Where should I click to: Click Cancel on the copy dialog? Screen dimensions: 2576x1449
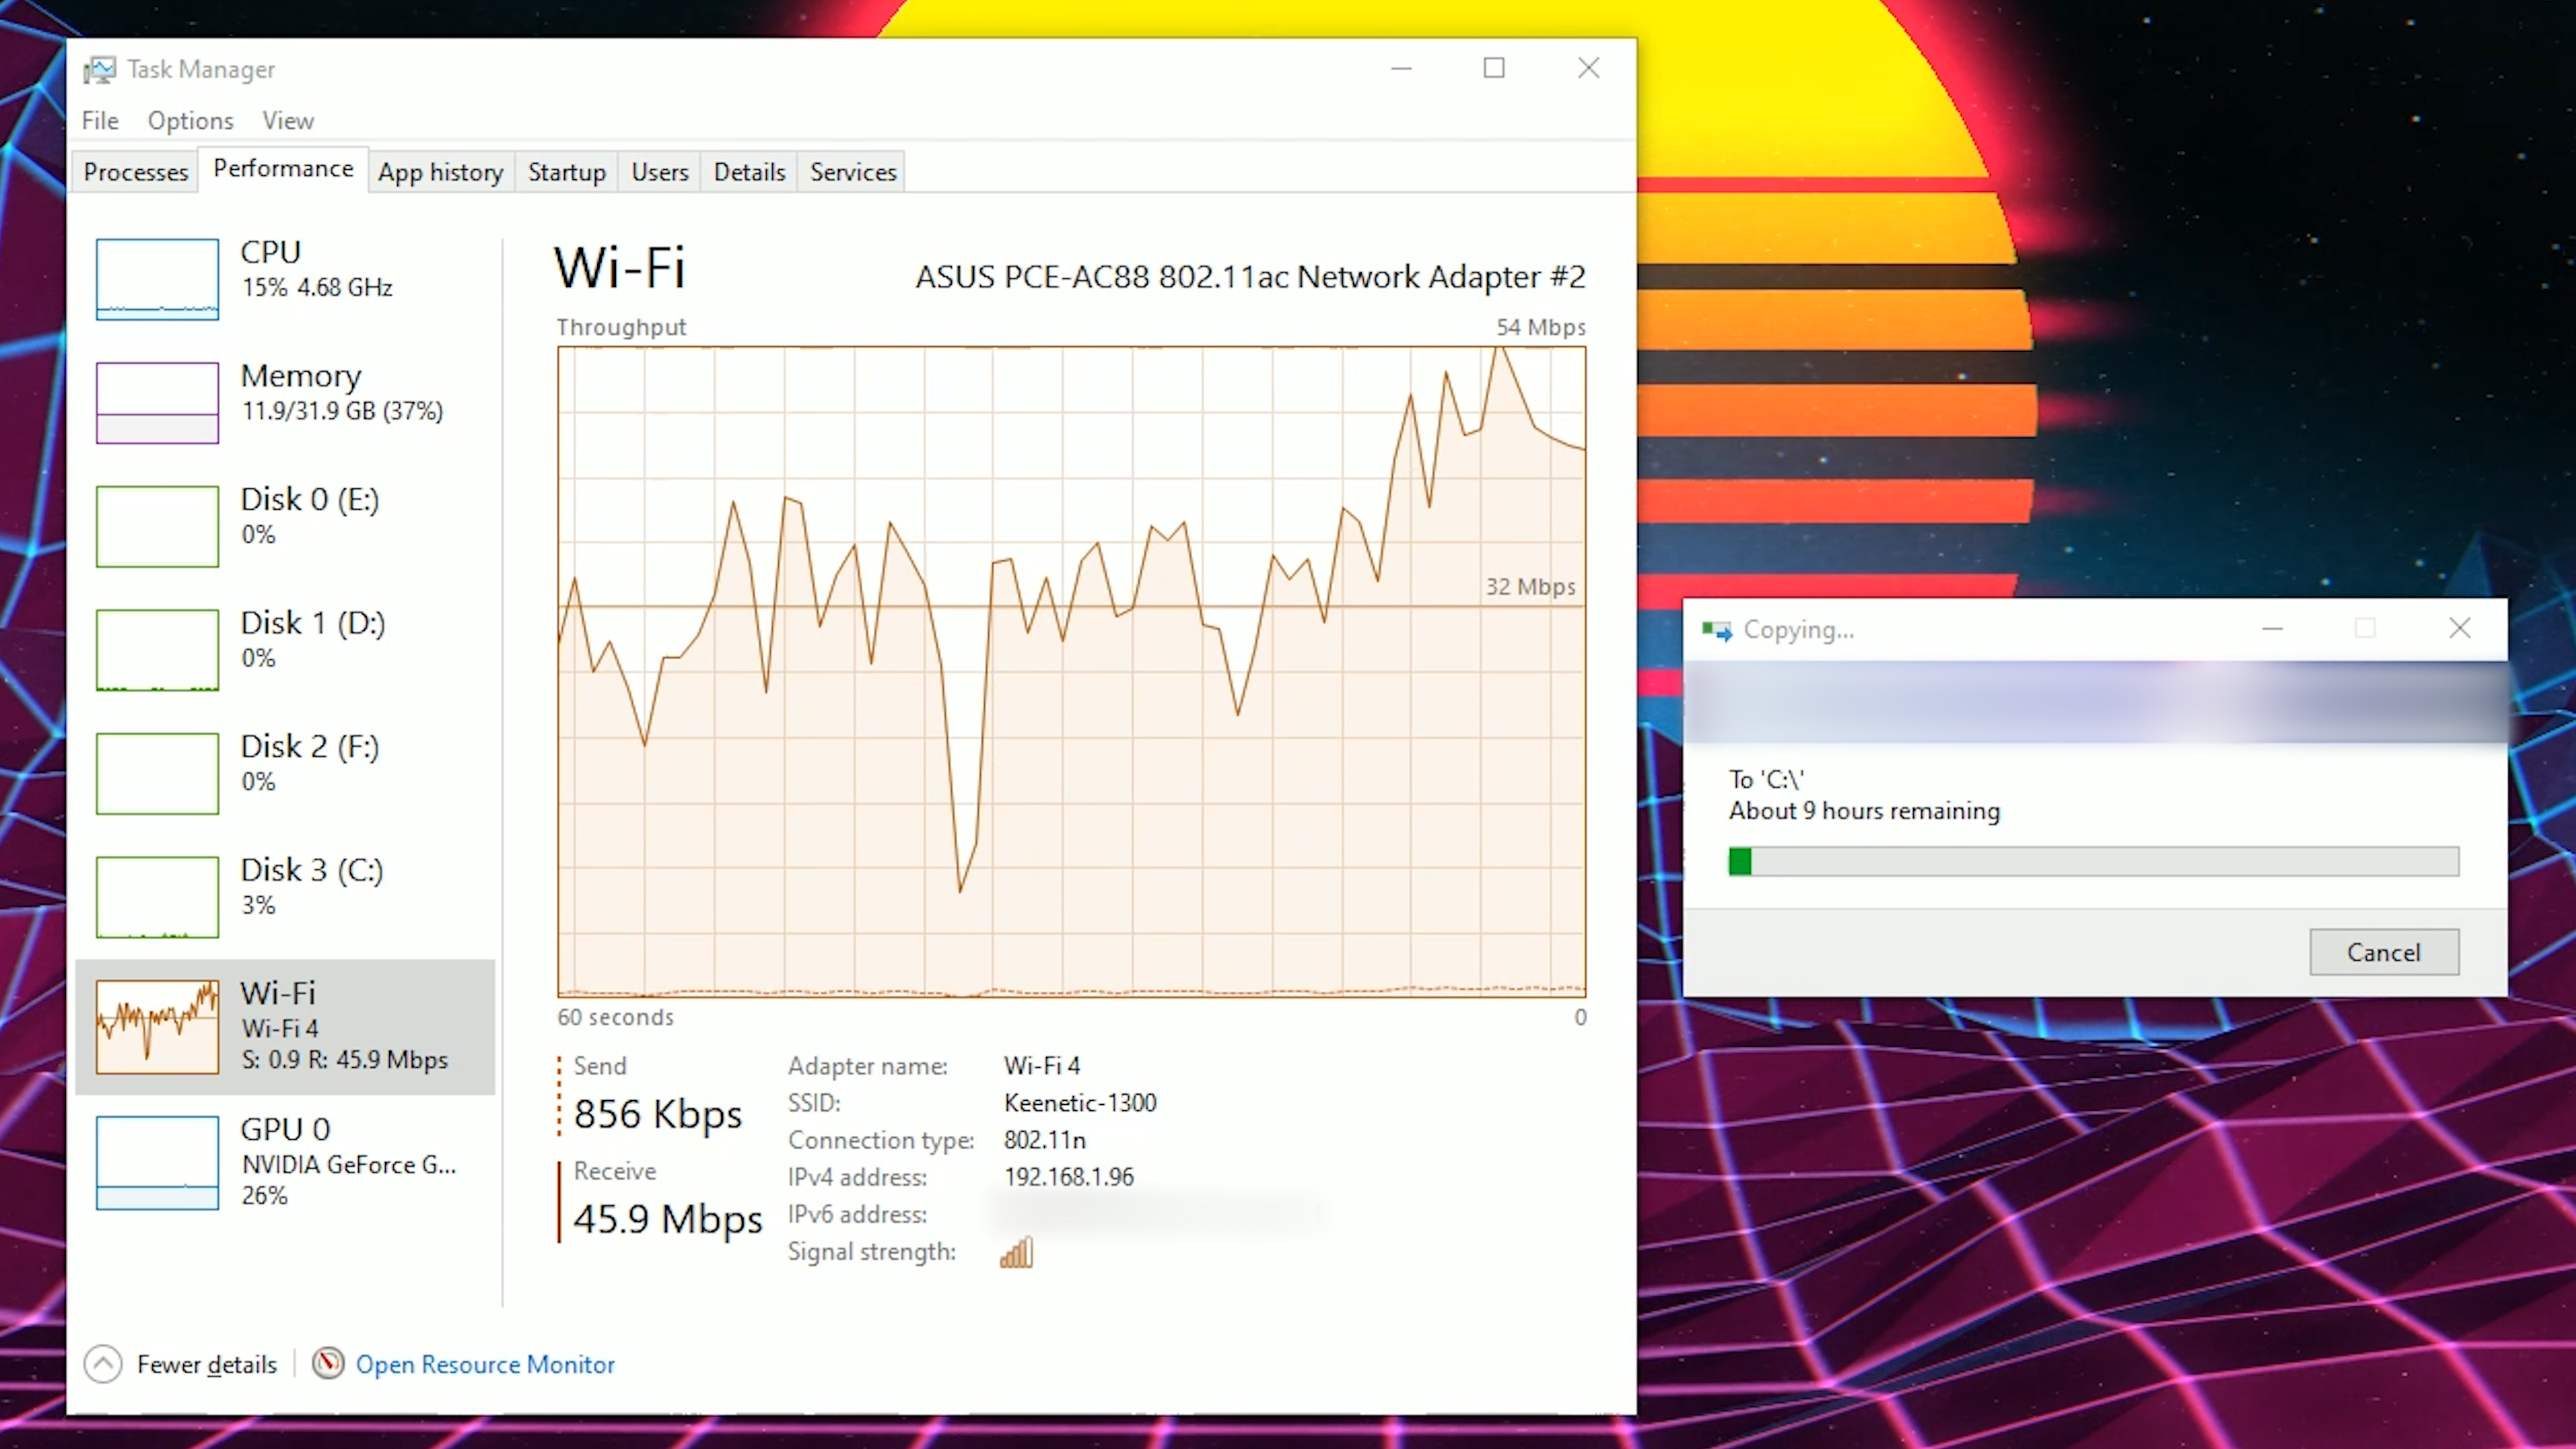[2383, 952]
